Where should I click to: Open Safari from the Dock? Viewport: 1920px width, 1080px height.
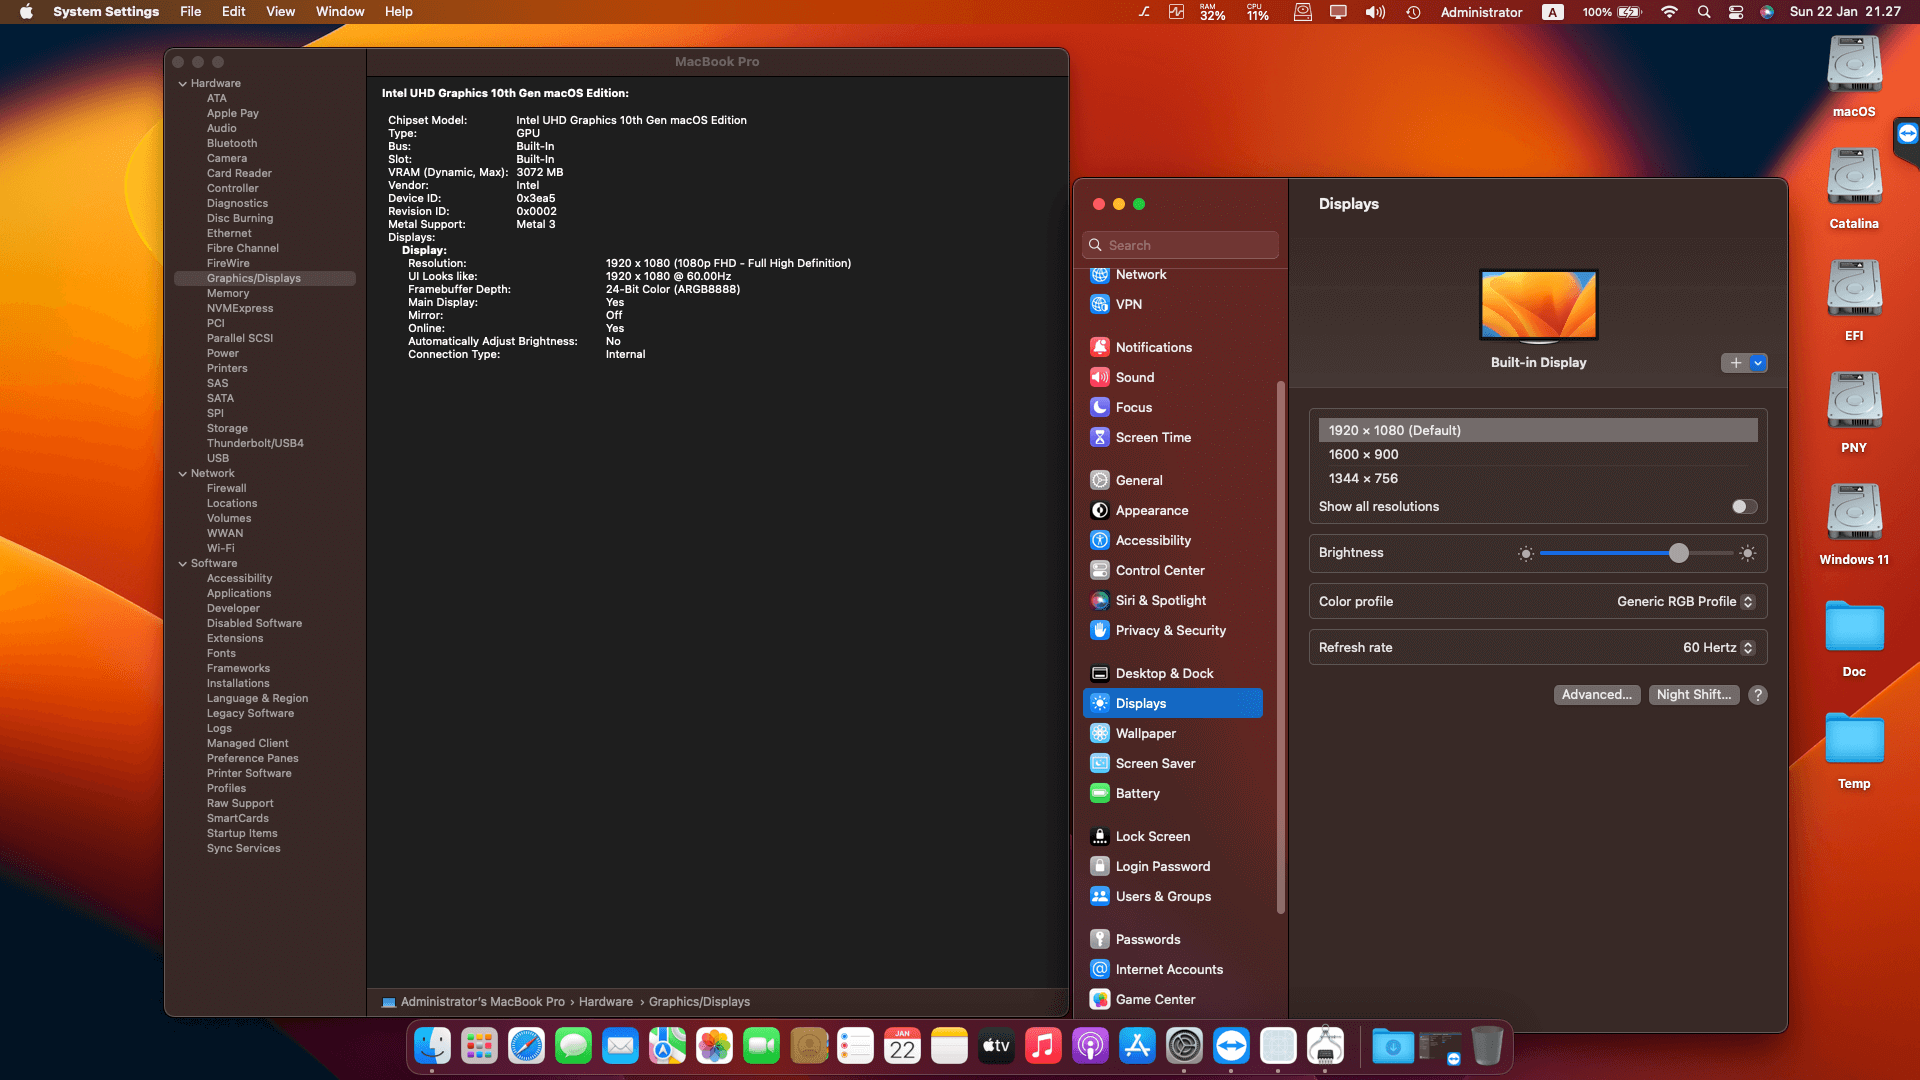[x=526, y=1047]
